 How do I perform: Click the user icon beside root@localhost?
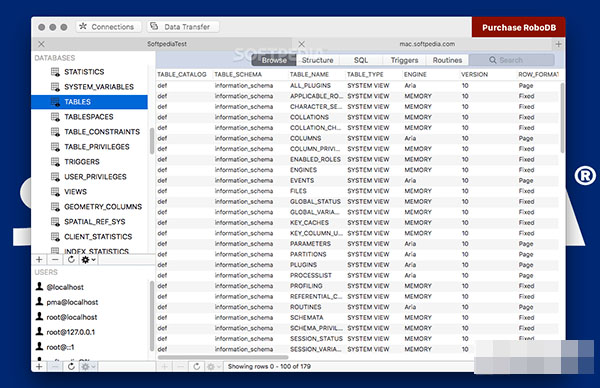pyautogui.click(x=39, y=316)
